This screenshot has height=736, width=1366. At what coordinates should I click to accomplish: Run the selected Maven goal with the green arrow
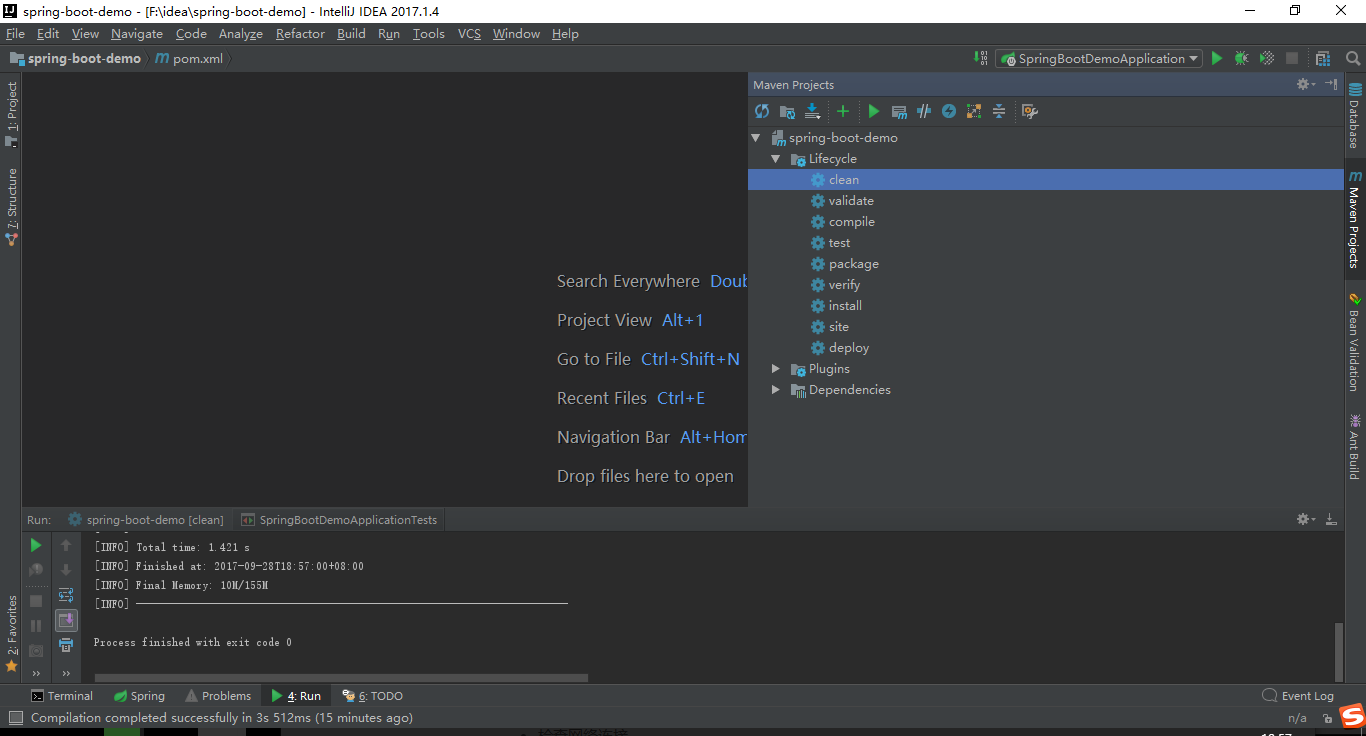[x=873, y=111]
